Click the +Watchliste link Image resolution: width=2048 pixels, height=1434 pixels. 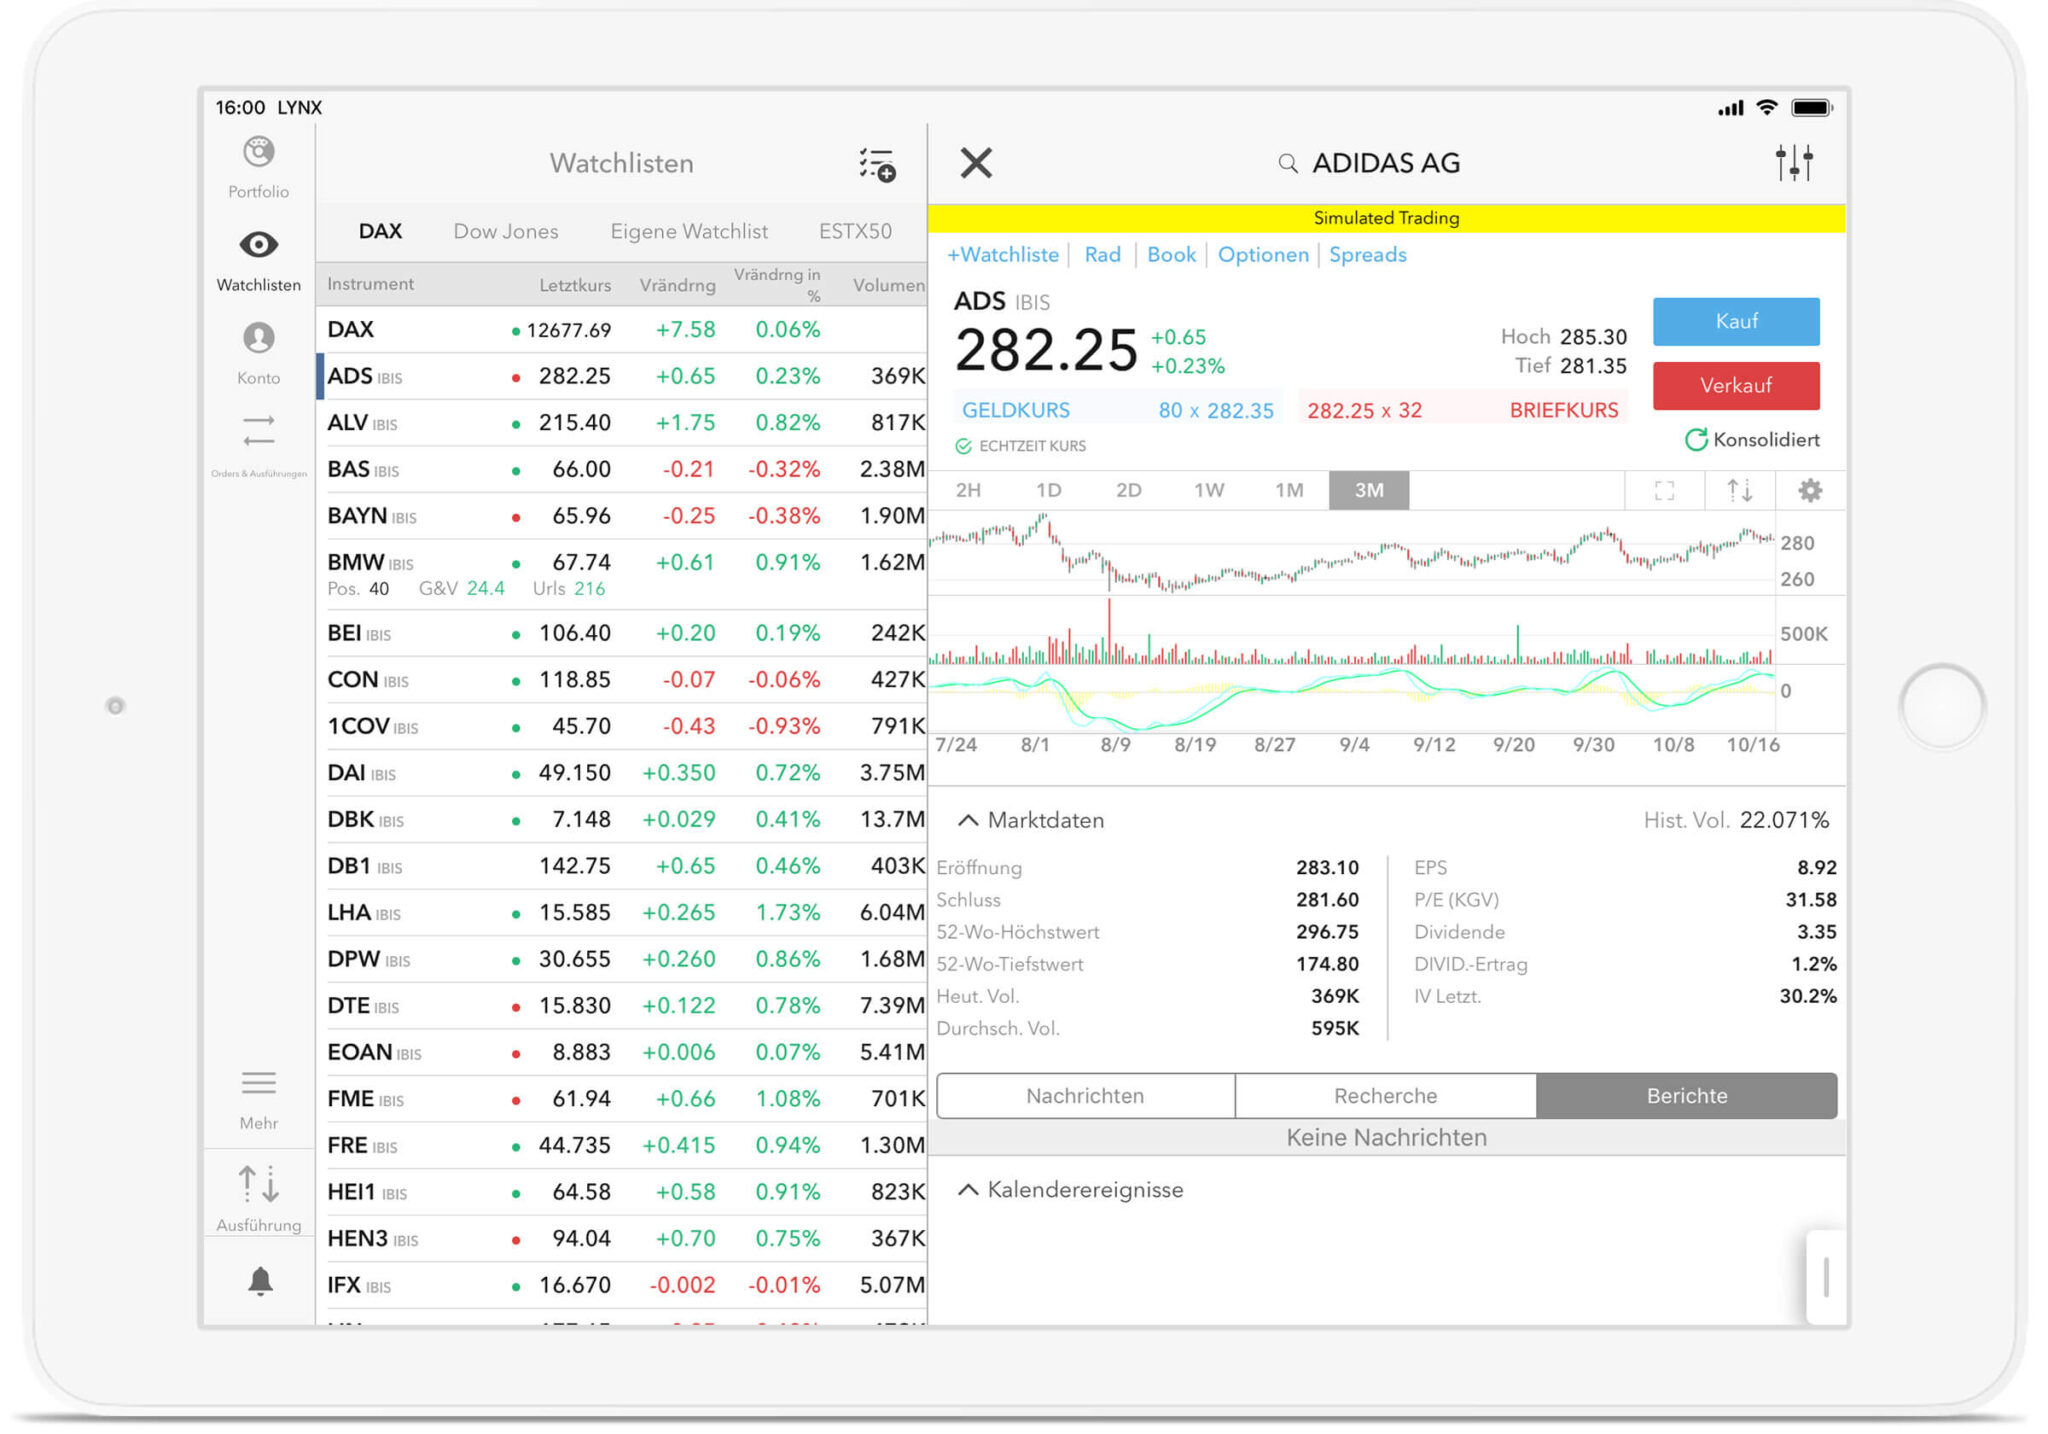coord(1003,255)
